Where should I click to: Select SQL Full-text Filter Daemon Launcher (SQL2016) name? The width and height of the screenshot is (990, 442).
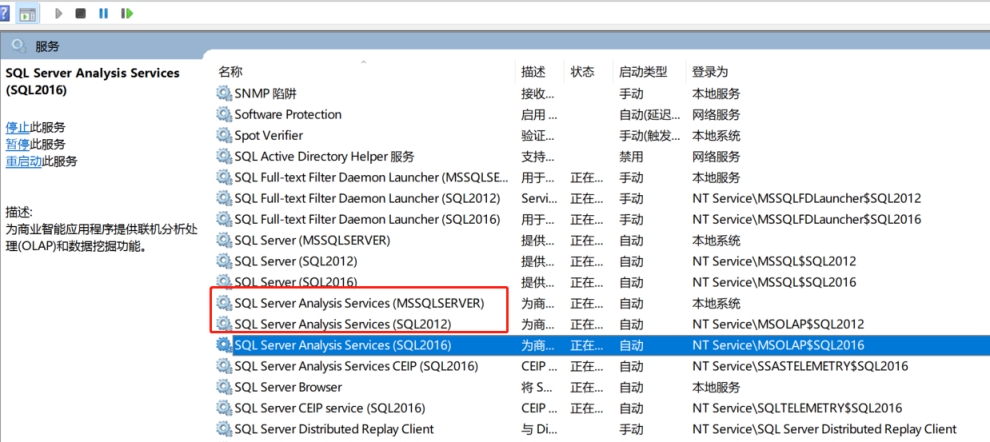click(367, 219)
